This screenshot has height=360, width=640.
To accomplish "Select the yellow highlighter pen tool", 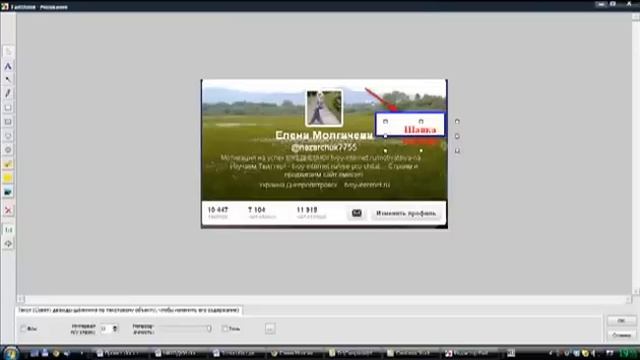I will click(8, 164).
